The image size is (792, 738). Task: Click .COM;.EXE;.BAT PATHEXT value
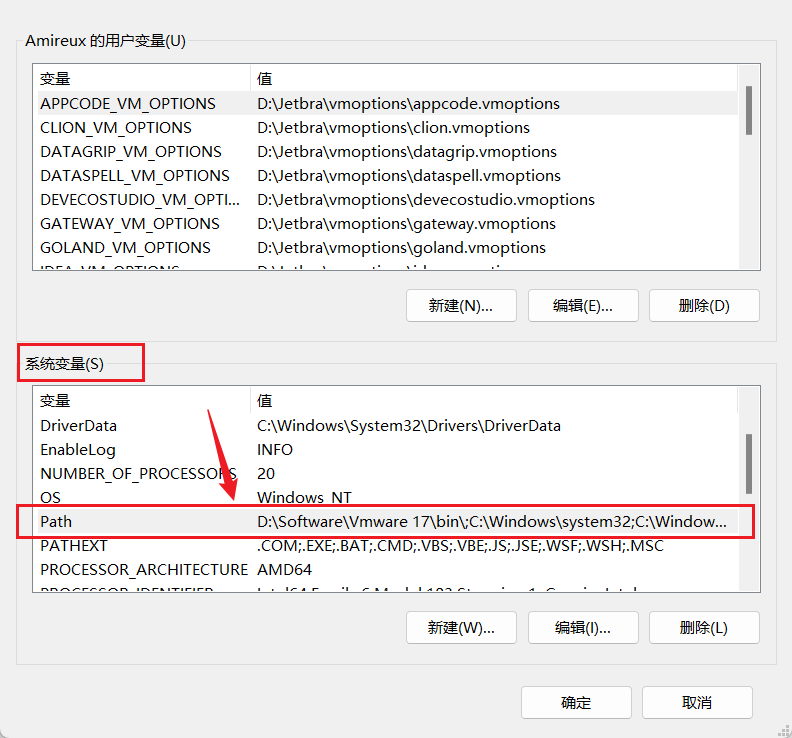[x=460, y=546]
